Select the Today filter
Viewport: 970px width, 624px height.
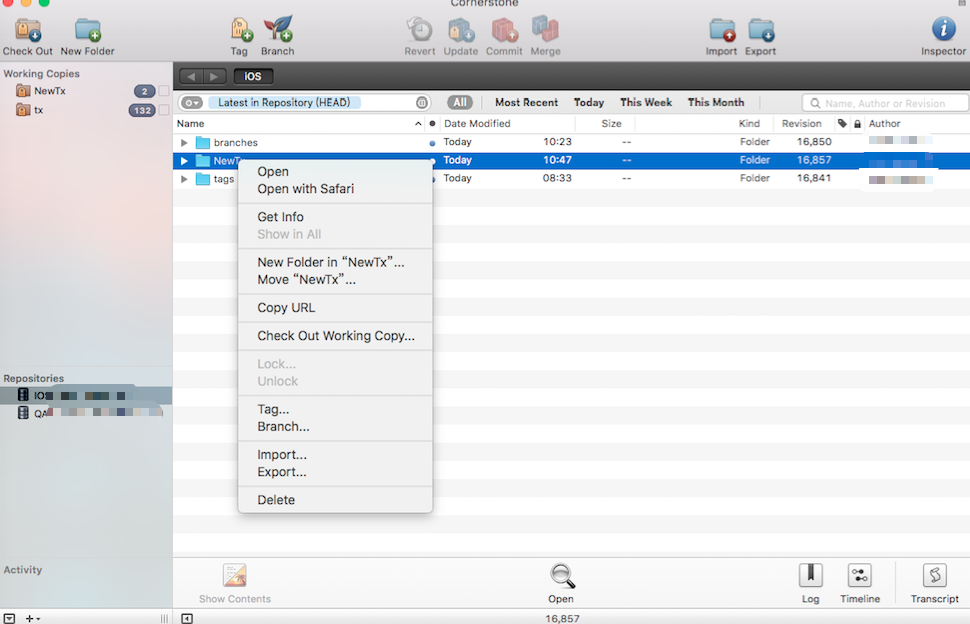(589, 103)
